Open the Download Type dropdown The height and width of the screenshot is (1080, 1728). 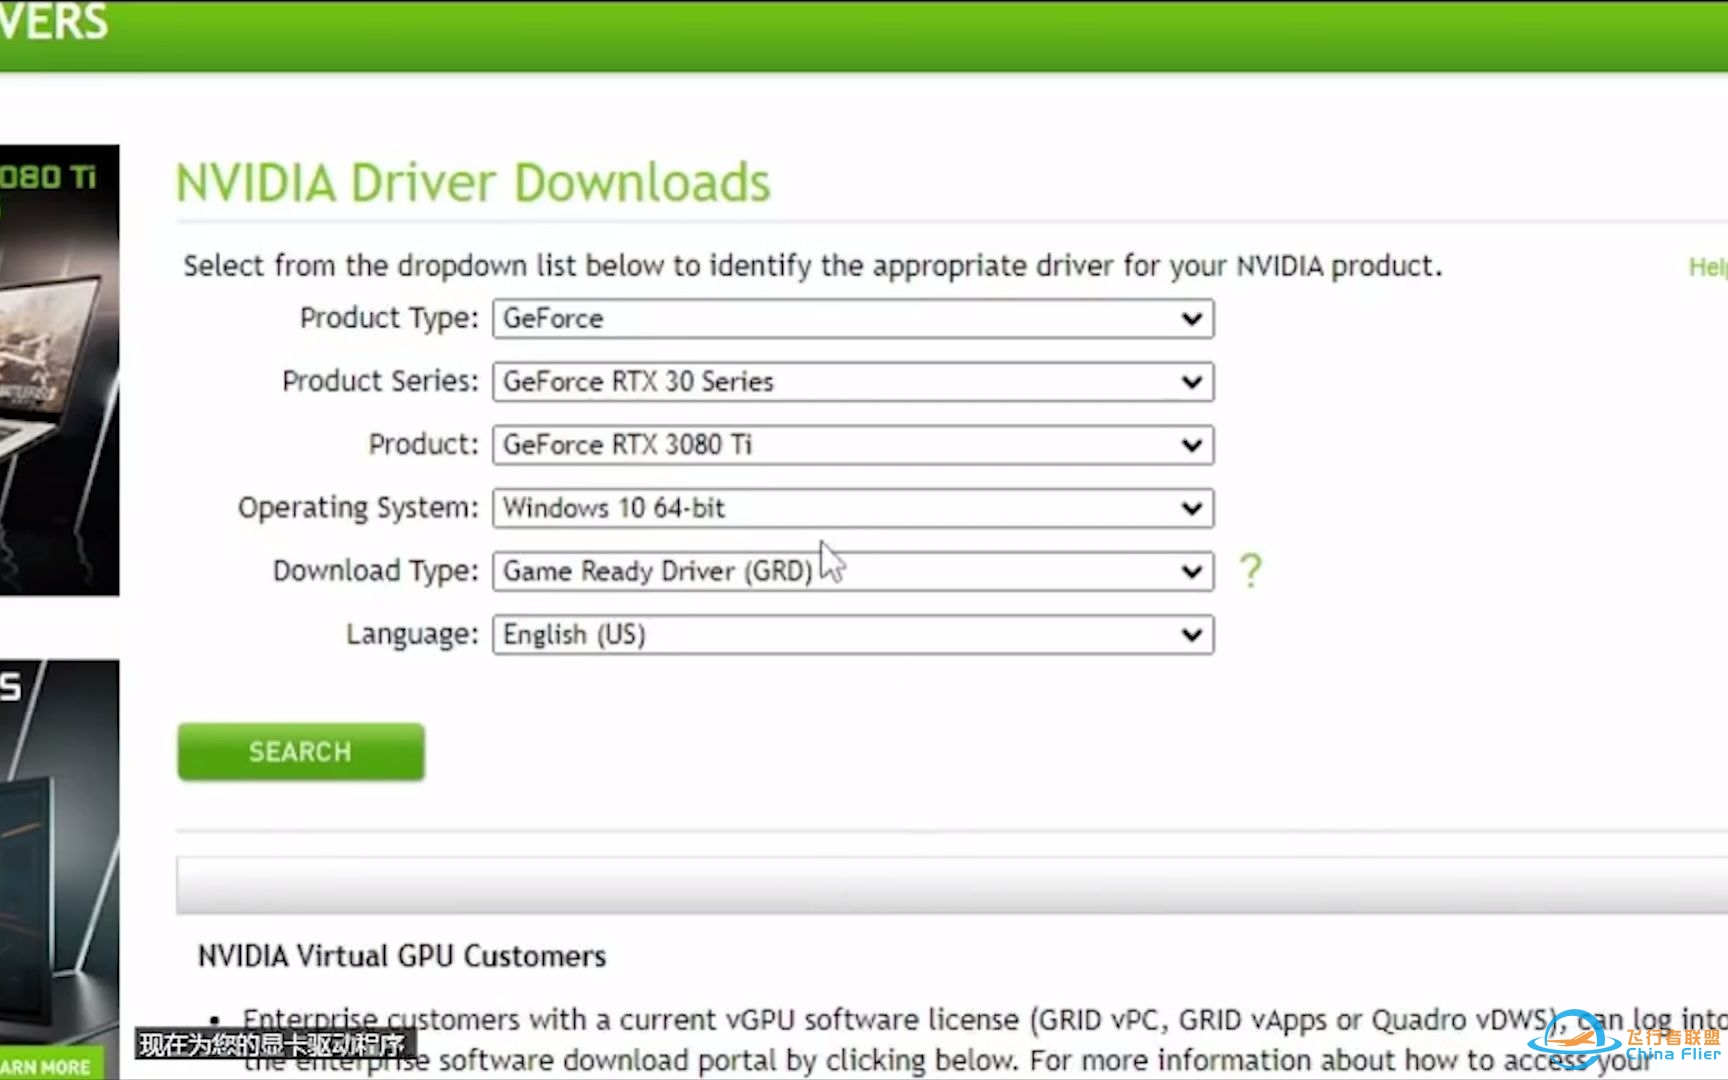853,571
